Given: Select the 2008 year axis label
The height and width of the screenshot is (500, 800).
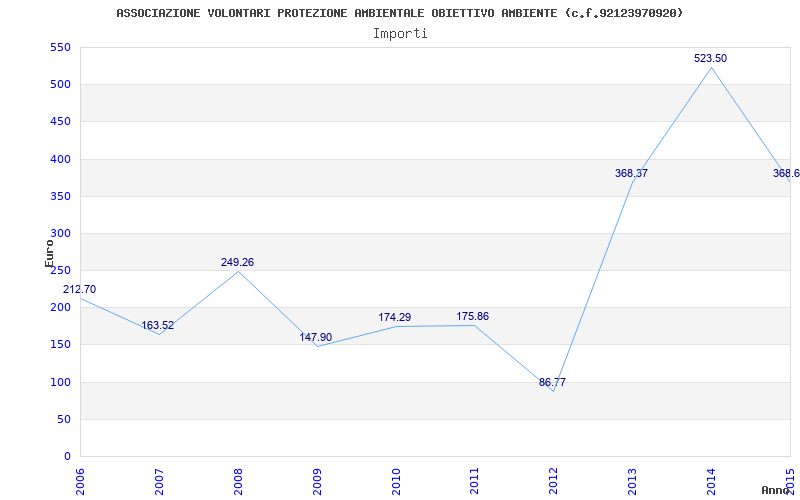Looking at the screenshot, I should [x=238, y=482].
